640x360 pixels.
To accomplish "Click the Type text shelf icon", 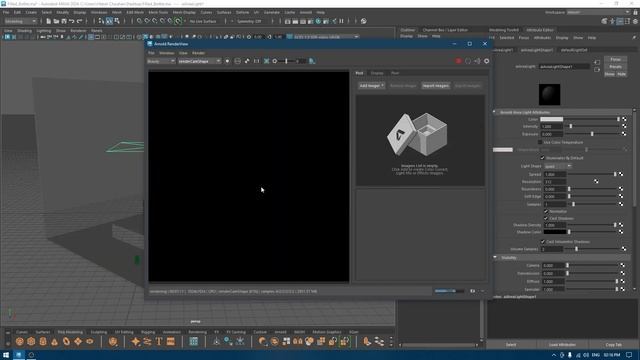I will coord(159,341).
